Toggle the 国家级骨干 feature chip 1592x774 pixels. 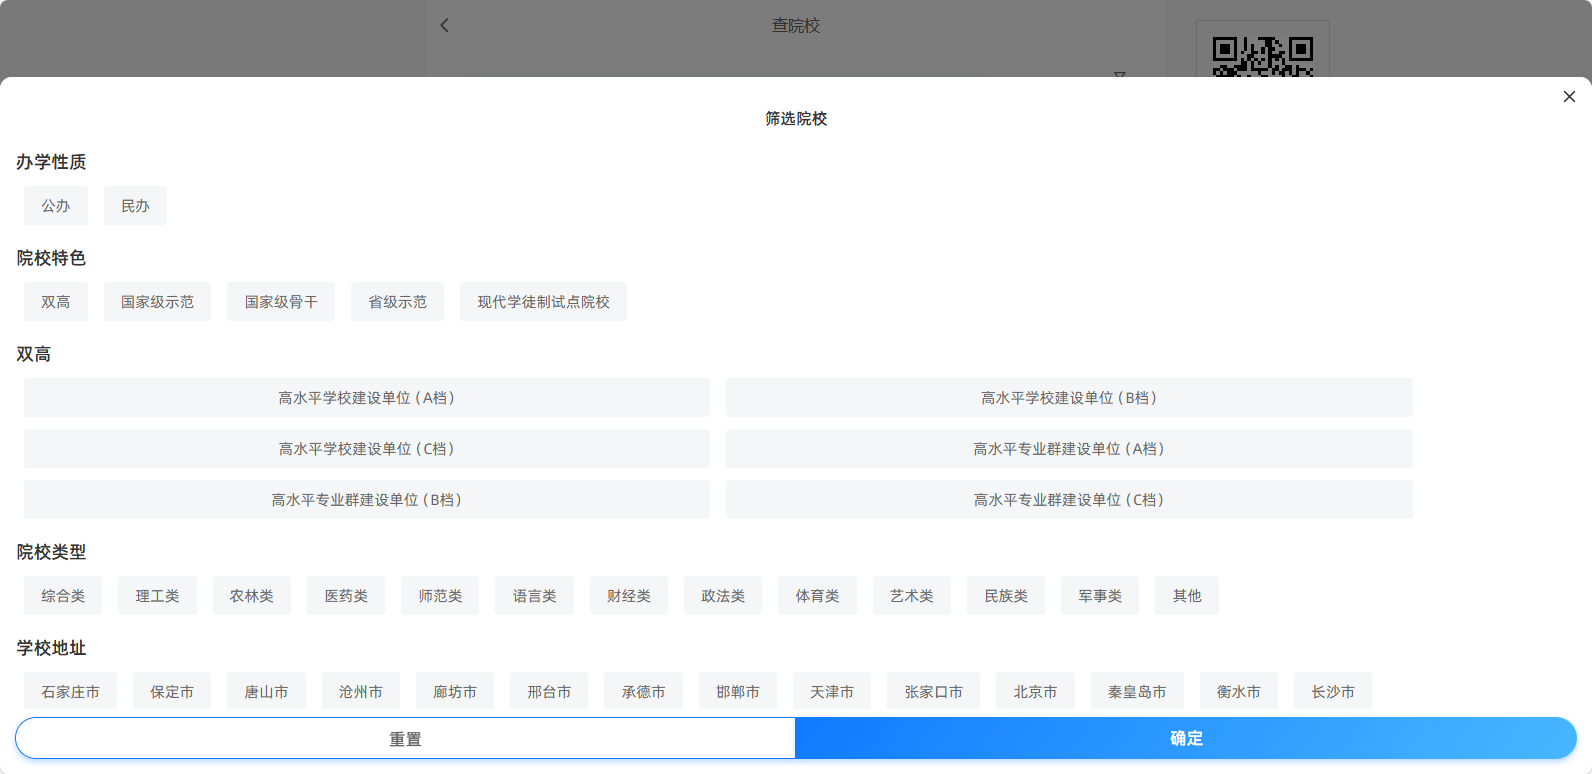point(281,302)
